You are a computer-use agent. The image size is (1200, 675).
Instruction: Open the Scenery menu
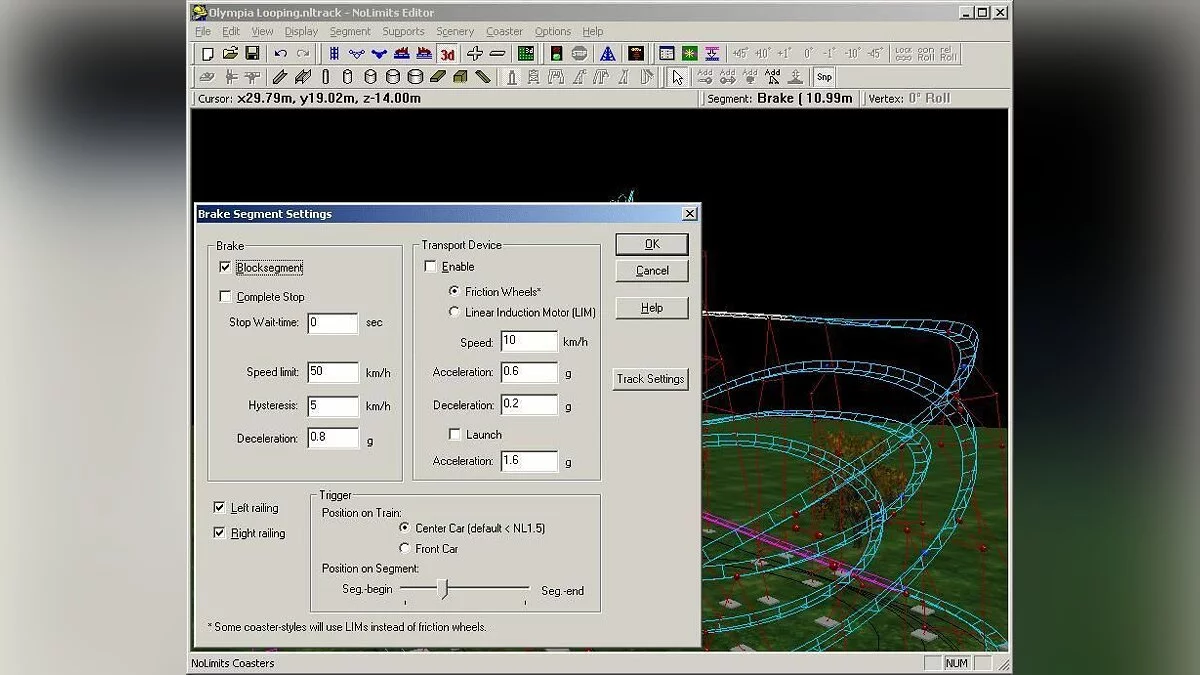pos(455,31)
